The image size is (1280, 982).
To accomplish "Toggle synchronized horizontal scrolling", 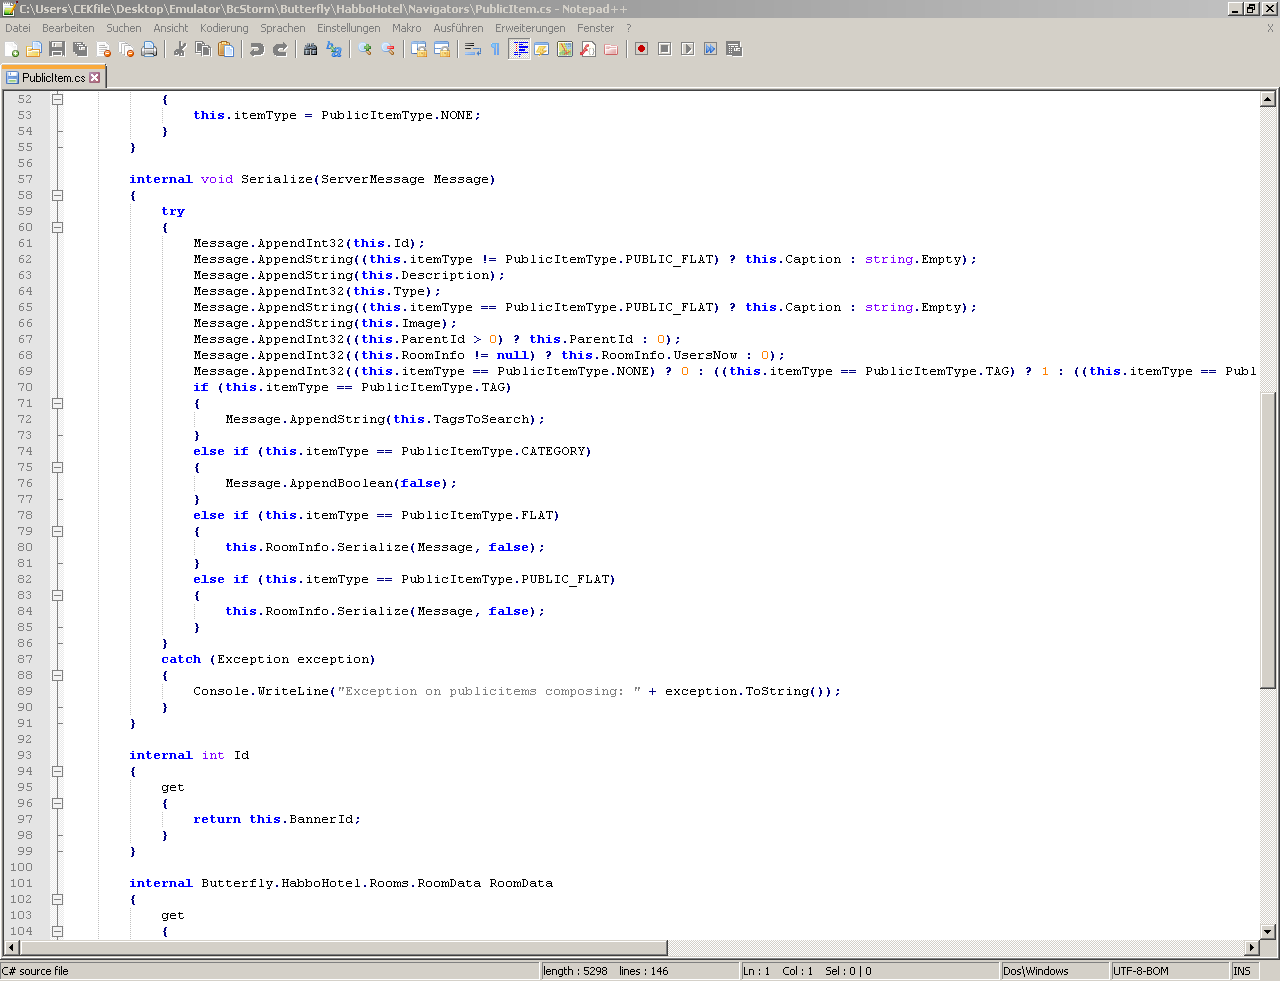I will click(x=442, y=49).
